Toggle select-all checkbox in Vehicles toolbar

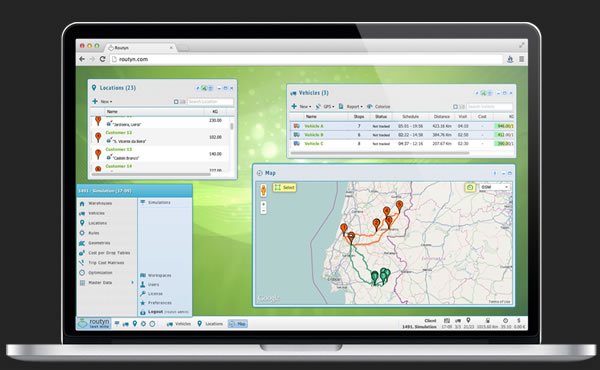pyautogui.click(x=455, y=107)
